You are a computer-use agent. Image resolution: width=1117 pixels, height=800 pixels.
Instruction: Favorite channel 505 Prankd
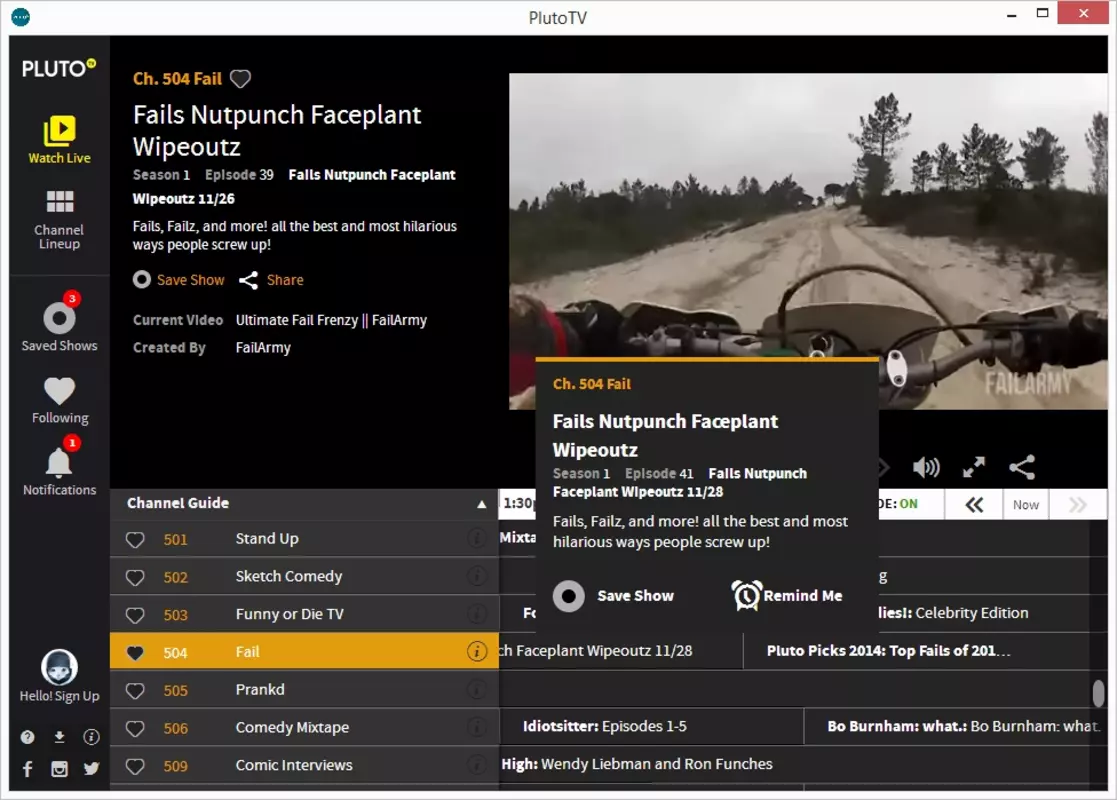point(135,690)
